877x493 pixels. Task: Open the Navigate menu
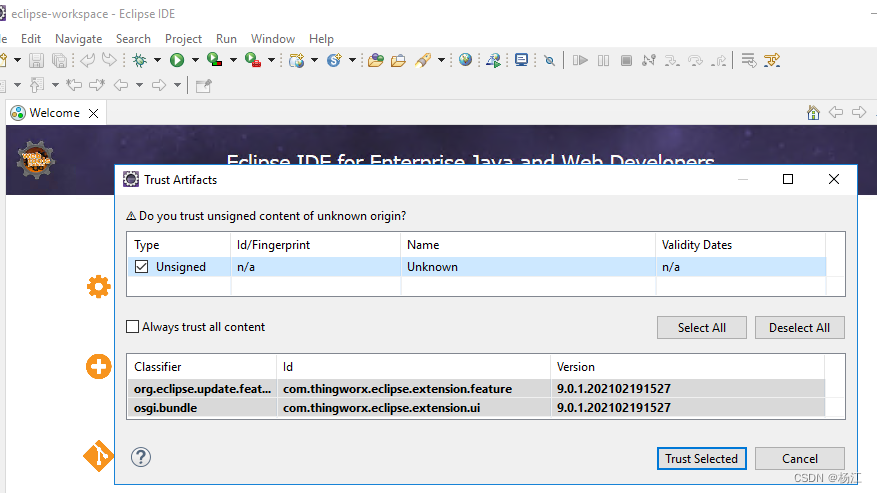click(x=78, y=39)
